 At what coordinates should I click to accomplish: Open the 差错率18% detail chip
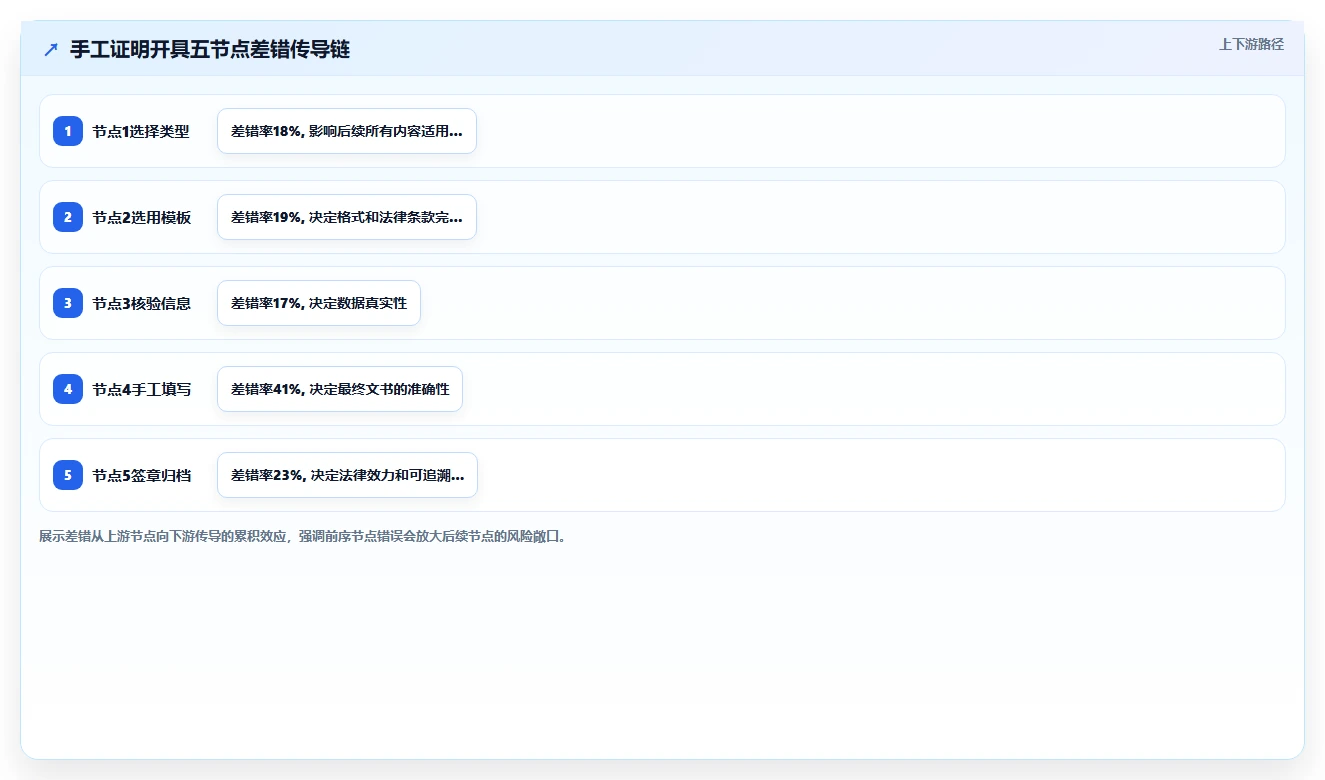347,131
